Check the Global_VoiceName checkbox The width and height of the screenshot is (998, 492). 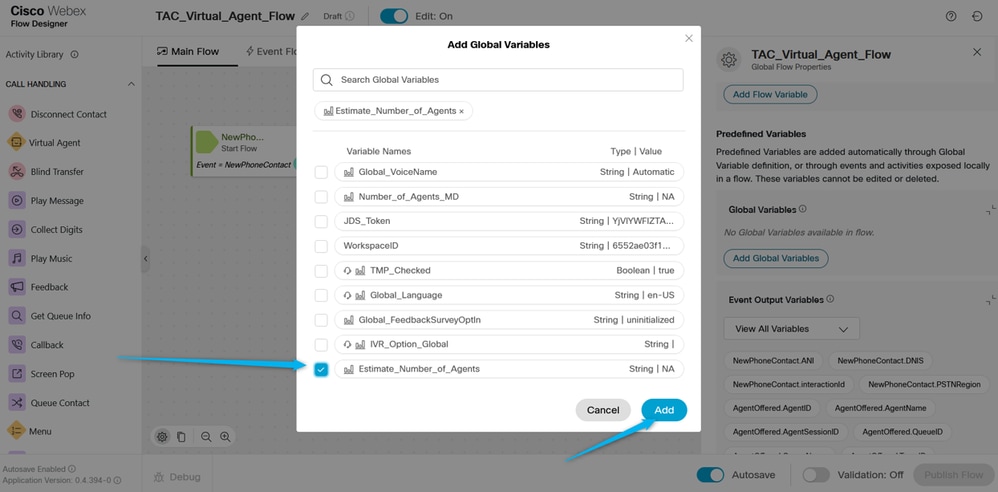321,172
